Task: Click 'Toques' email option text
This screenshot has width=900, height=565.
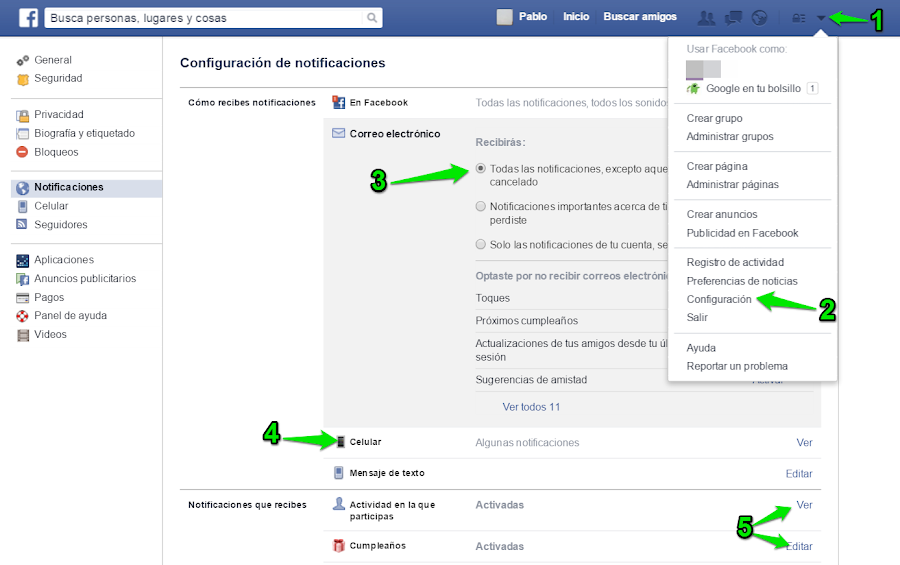Action: (492, 298)
